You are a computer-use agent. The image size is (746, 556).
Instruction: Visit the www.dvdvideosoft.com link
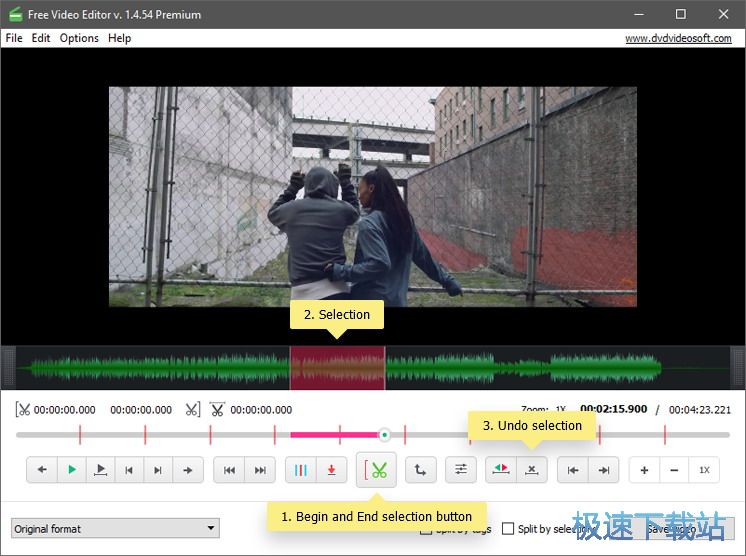tap(678, 38)
